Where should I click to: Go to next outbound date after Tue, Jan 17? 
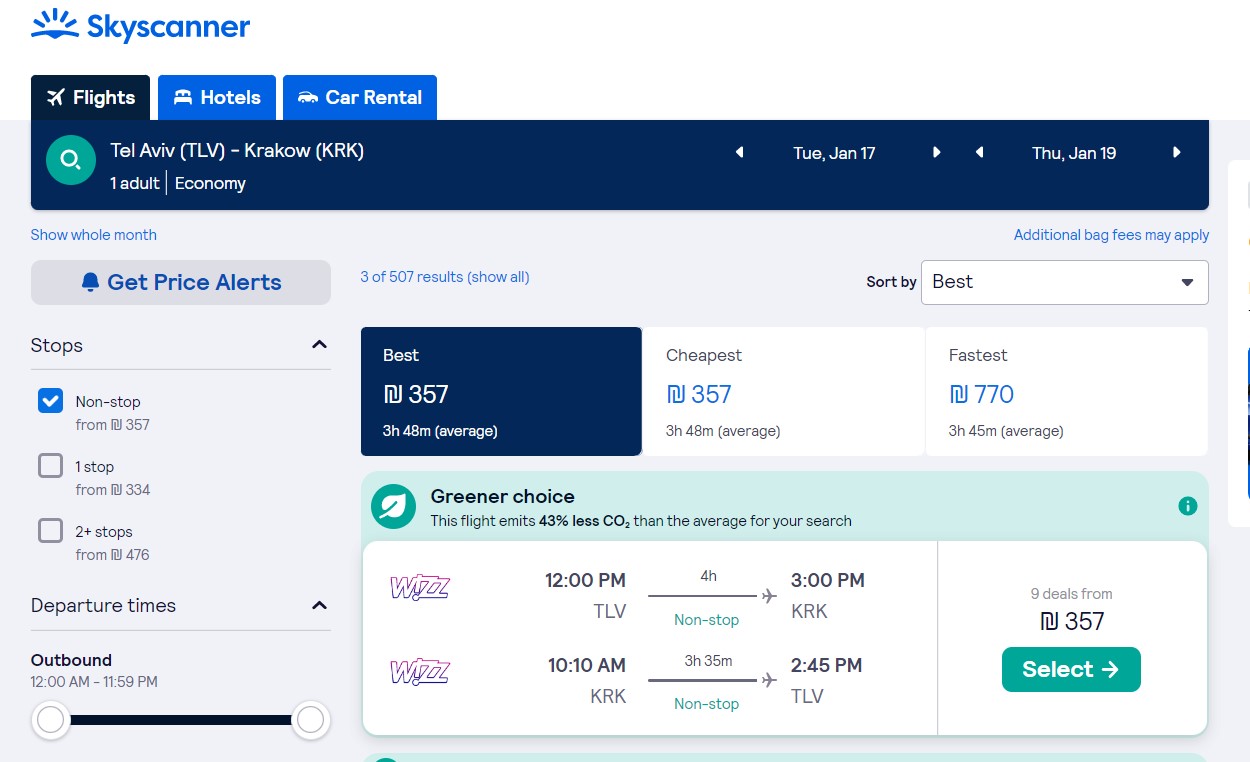click(x=937, y=153)
